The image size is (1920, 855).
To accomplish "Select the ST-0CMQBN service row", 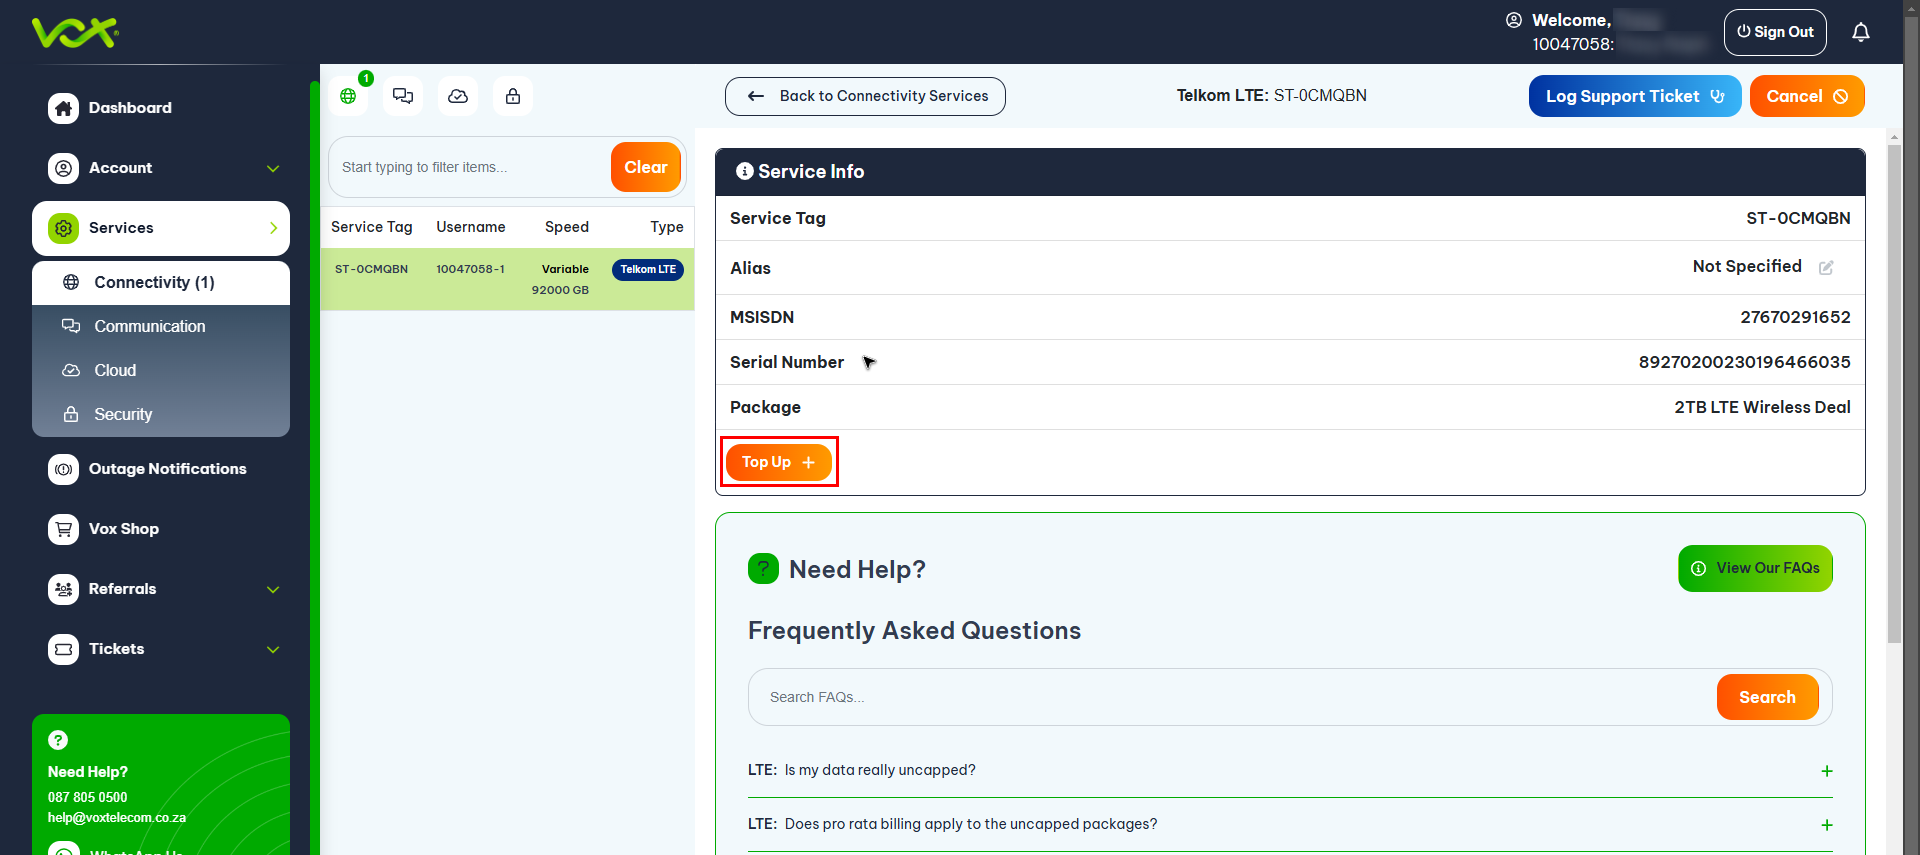I will (x=507, y=279).
